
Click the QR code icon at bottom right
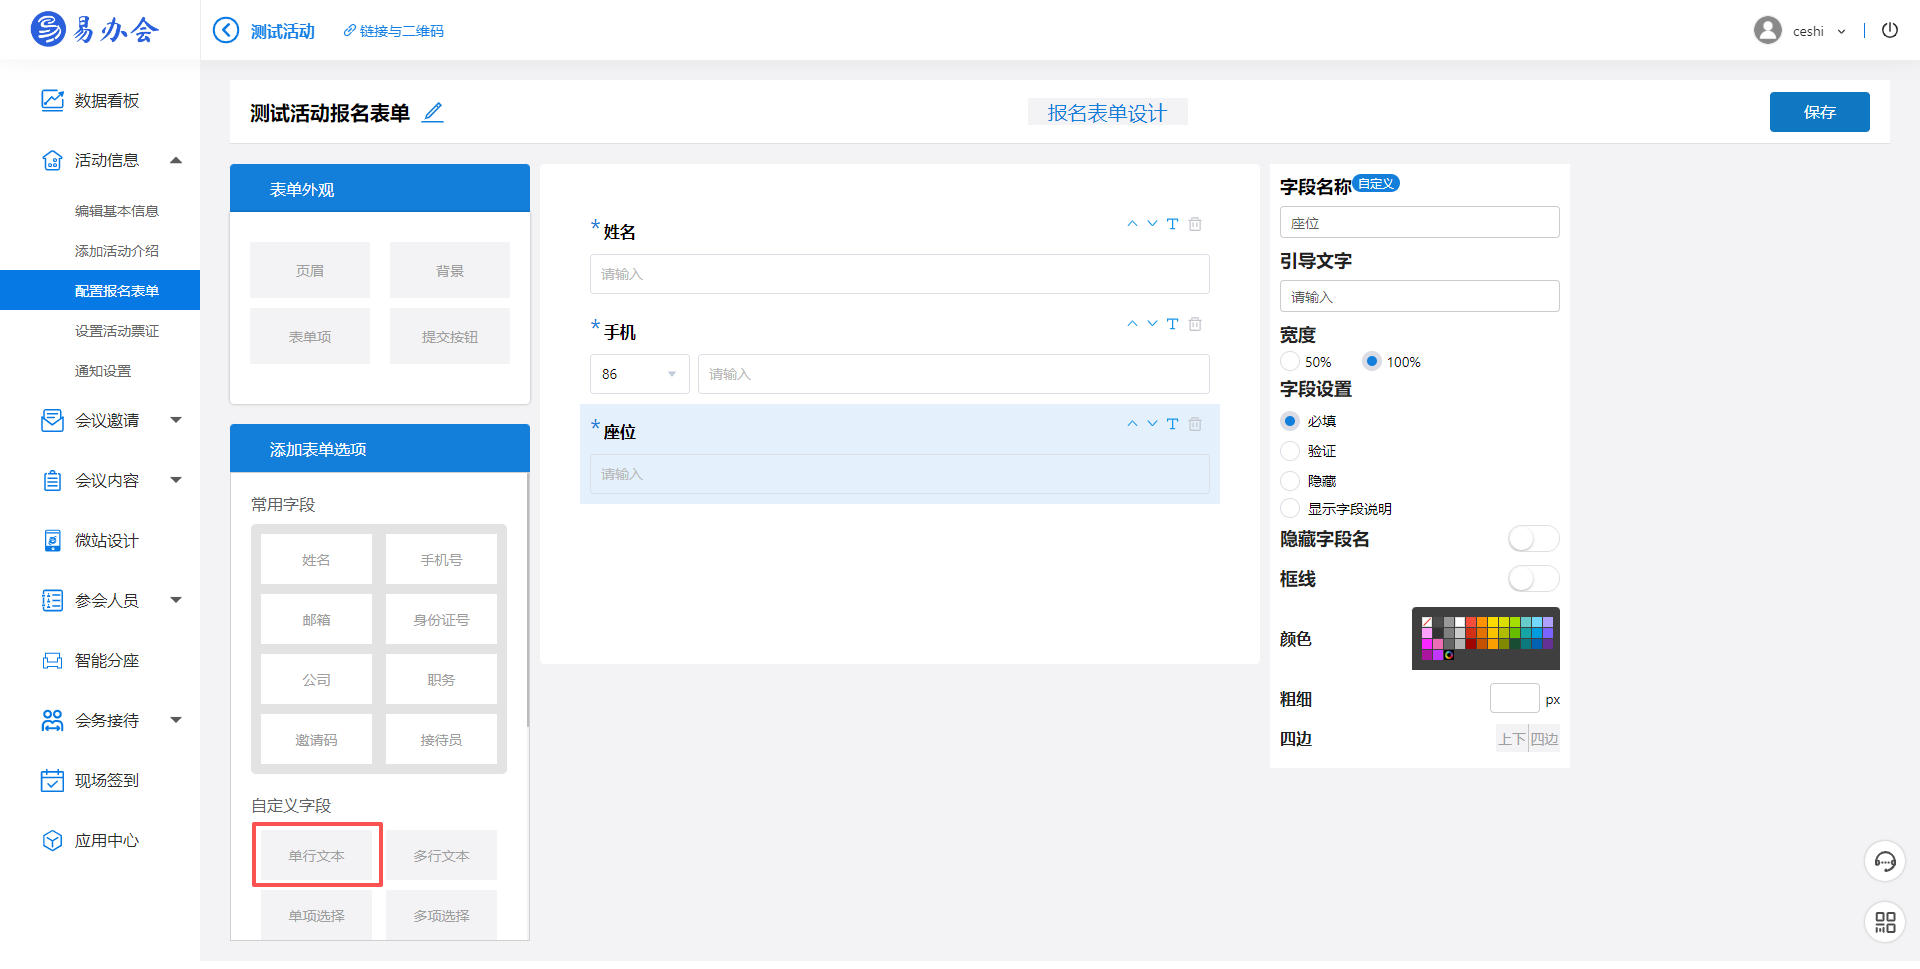click(x=1885, y=922)
